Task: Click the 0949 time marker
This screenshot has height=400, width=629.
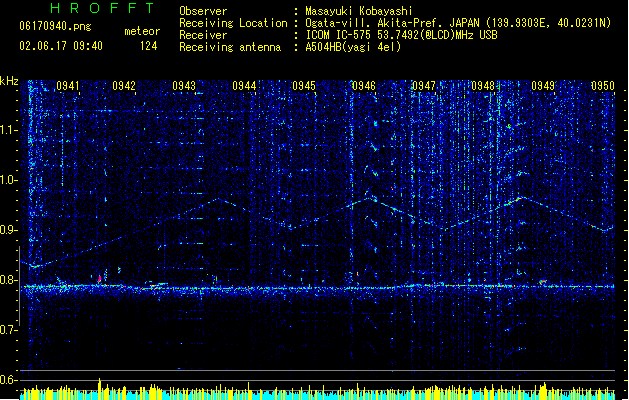Action: coord(543,86)
